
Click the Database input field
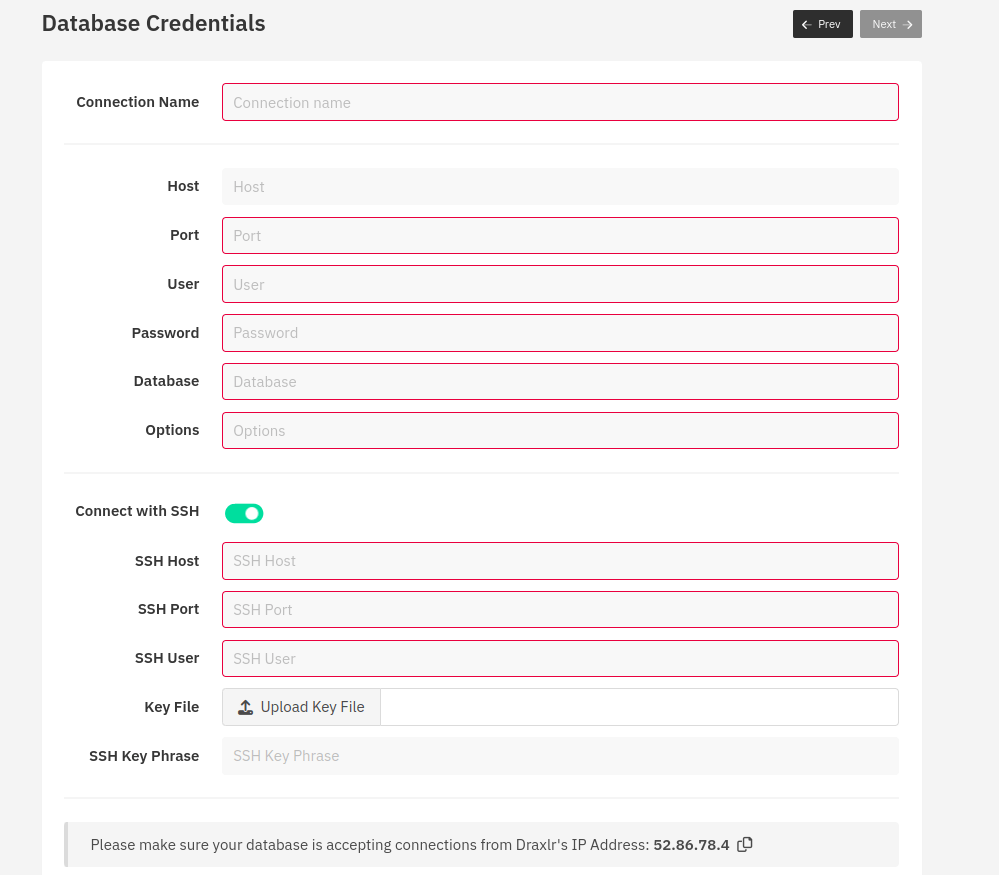pyautogui.click(x=560, y=382)
